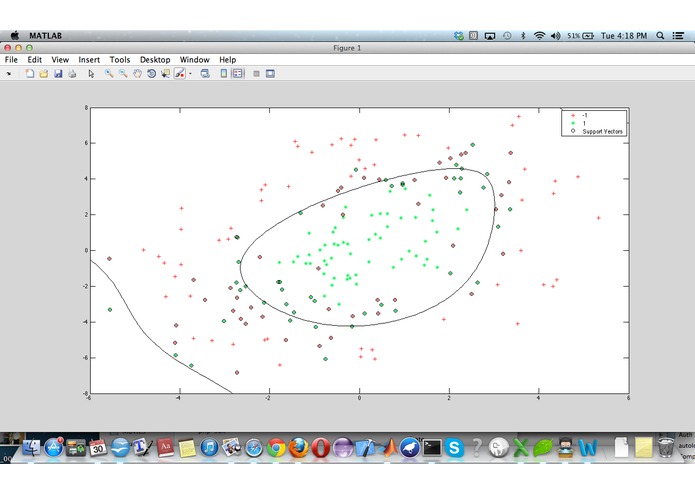Open Safari from the dock

coord(254,448)
